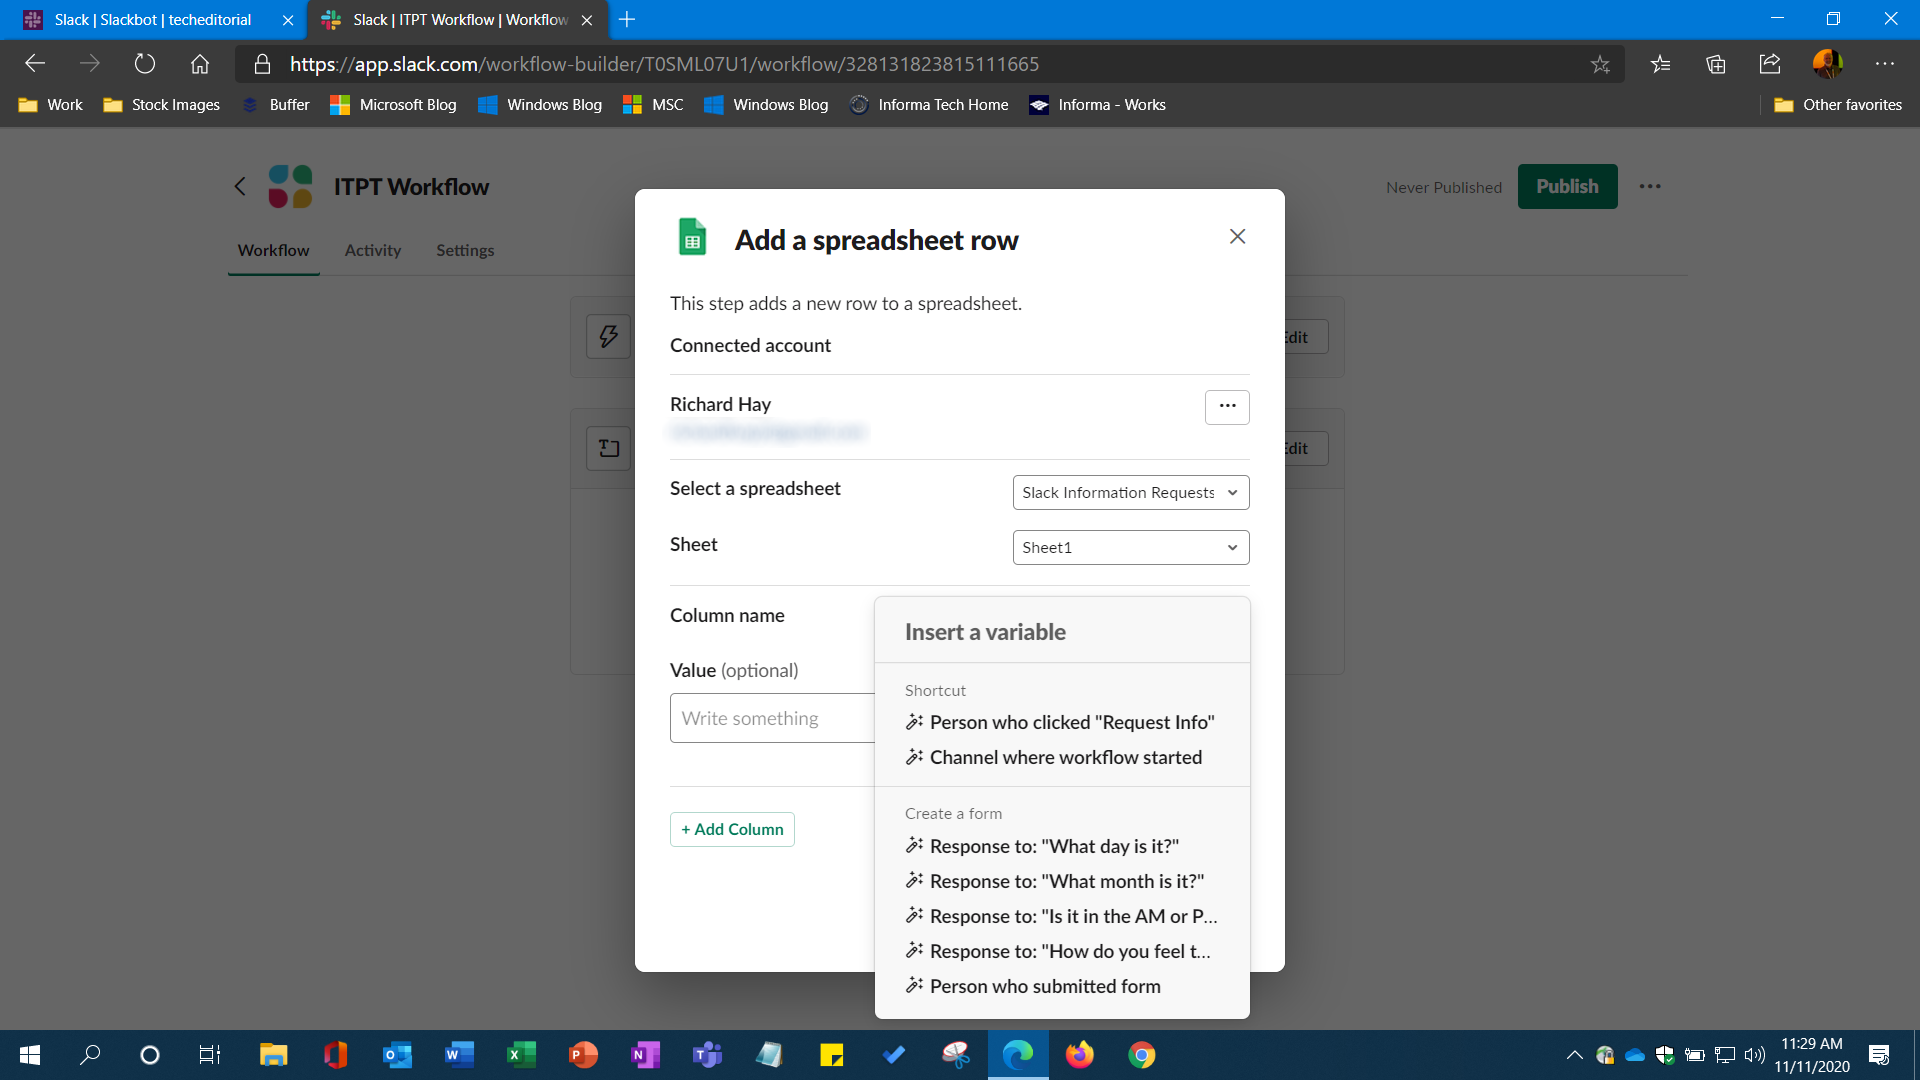Click the second workflow step icon on the left

click(608, 448)
